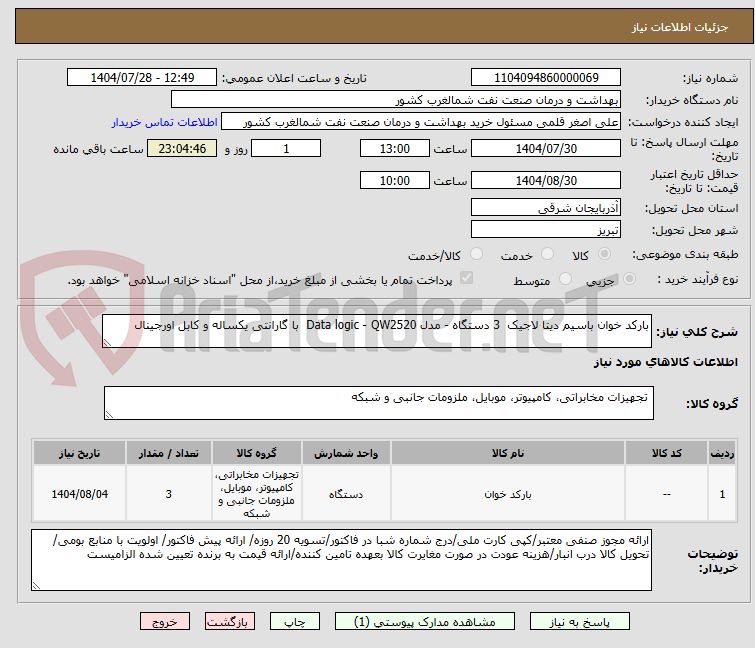Click the تعداد / مقدار column header
This screenshot has width=755, height=648.
point(169,453)
